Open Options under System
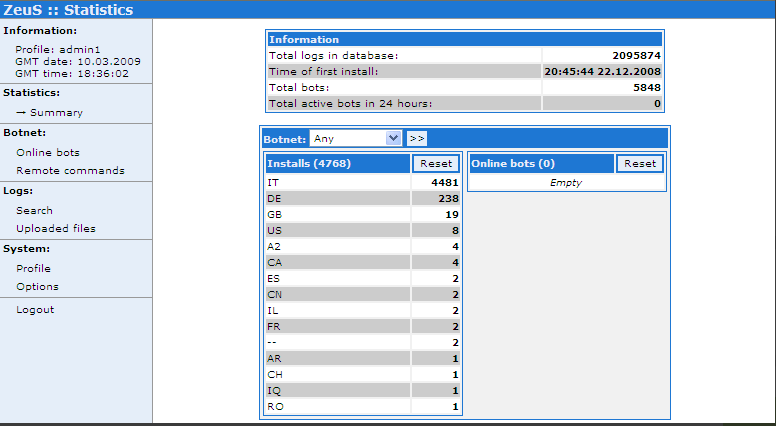This screenshot has width=776, height=426. click(37, 287)
